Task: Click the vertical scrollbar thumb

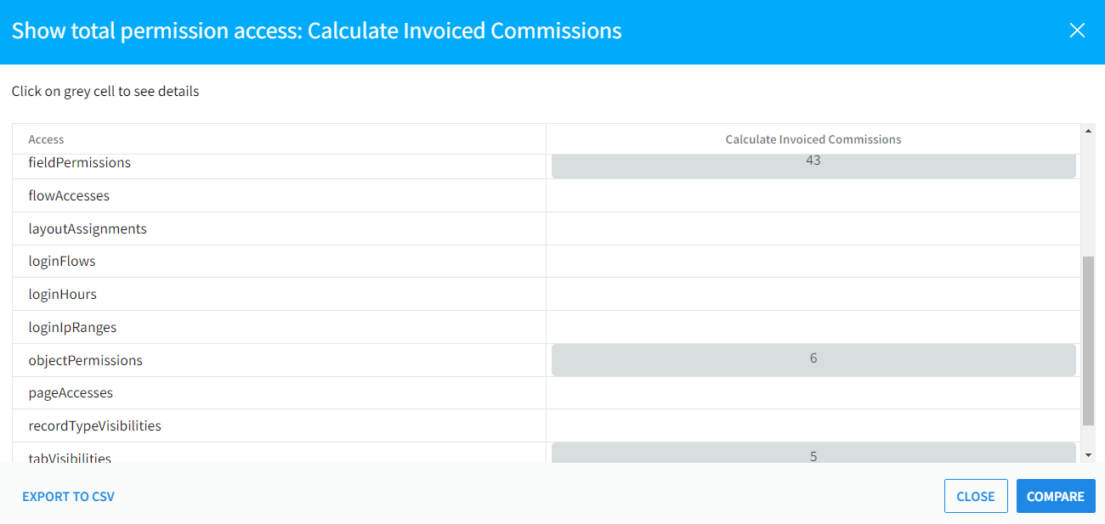Action: pyautogui.click(x=1088, y=340)
